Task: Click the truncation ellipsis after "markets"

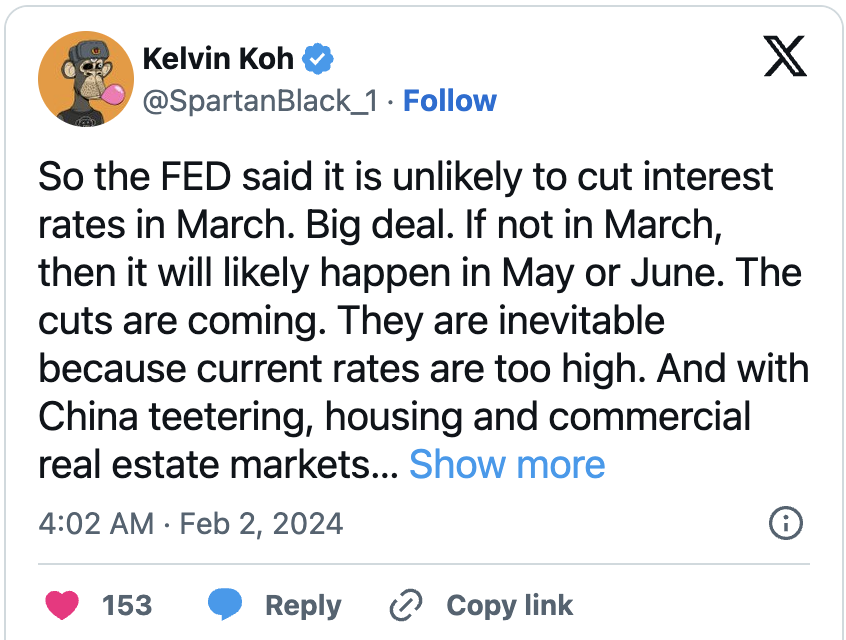Action: coord(384,464)
